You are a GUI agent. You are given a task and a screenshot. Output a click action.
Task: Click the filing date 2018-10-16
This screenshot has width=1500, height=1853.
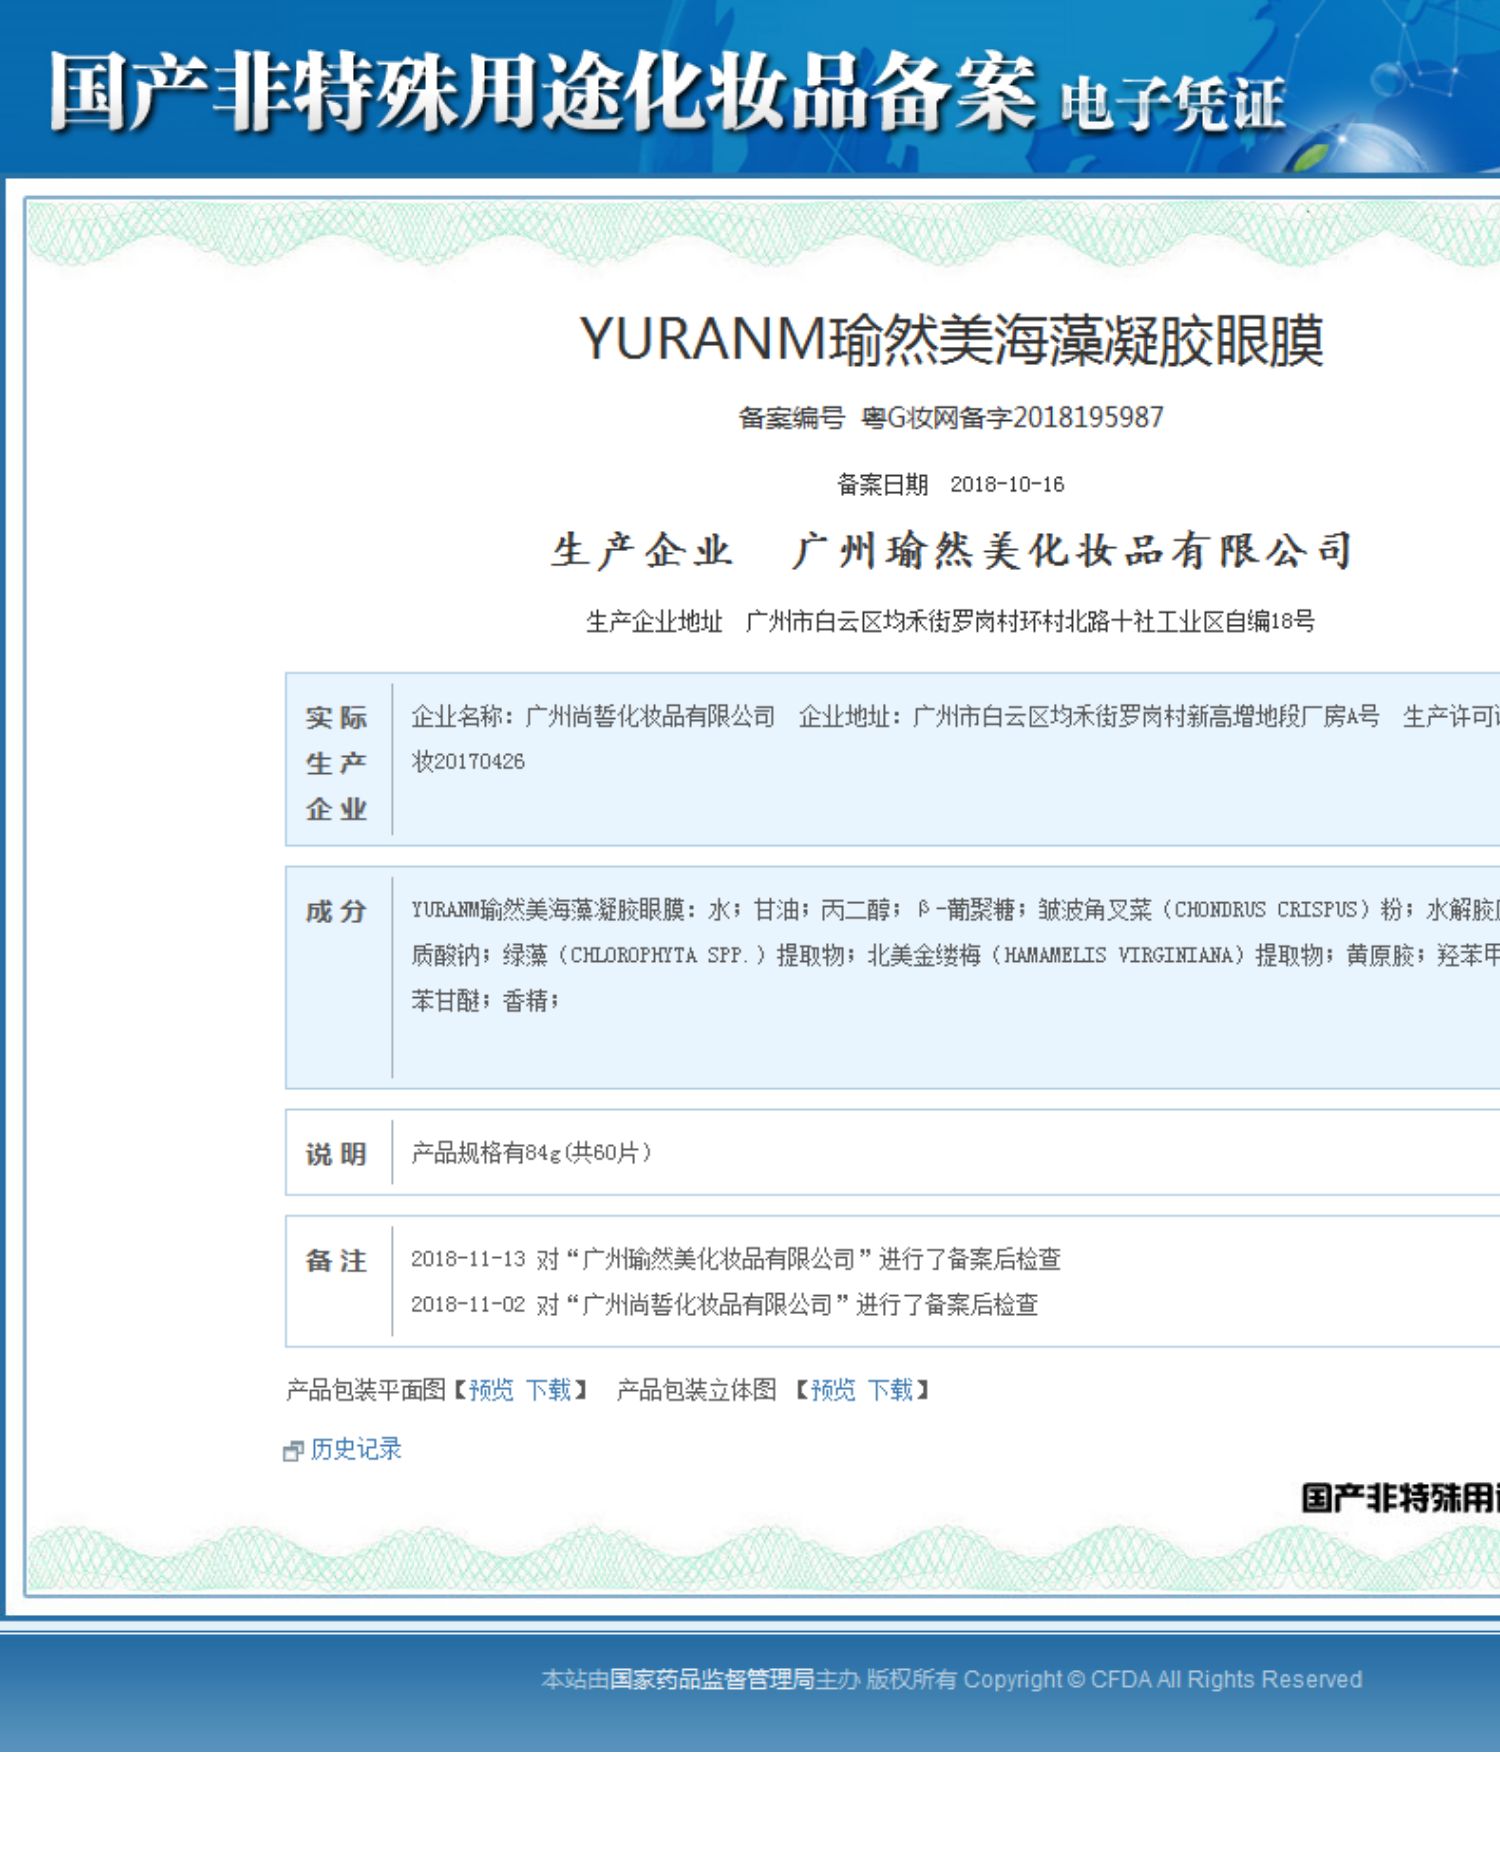click(x=1007, y=485)
